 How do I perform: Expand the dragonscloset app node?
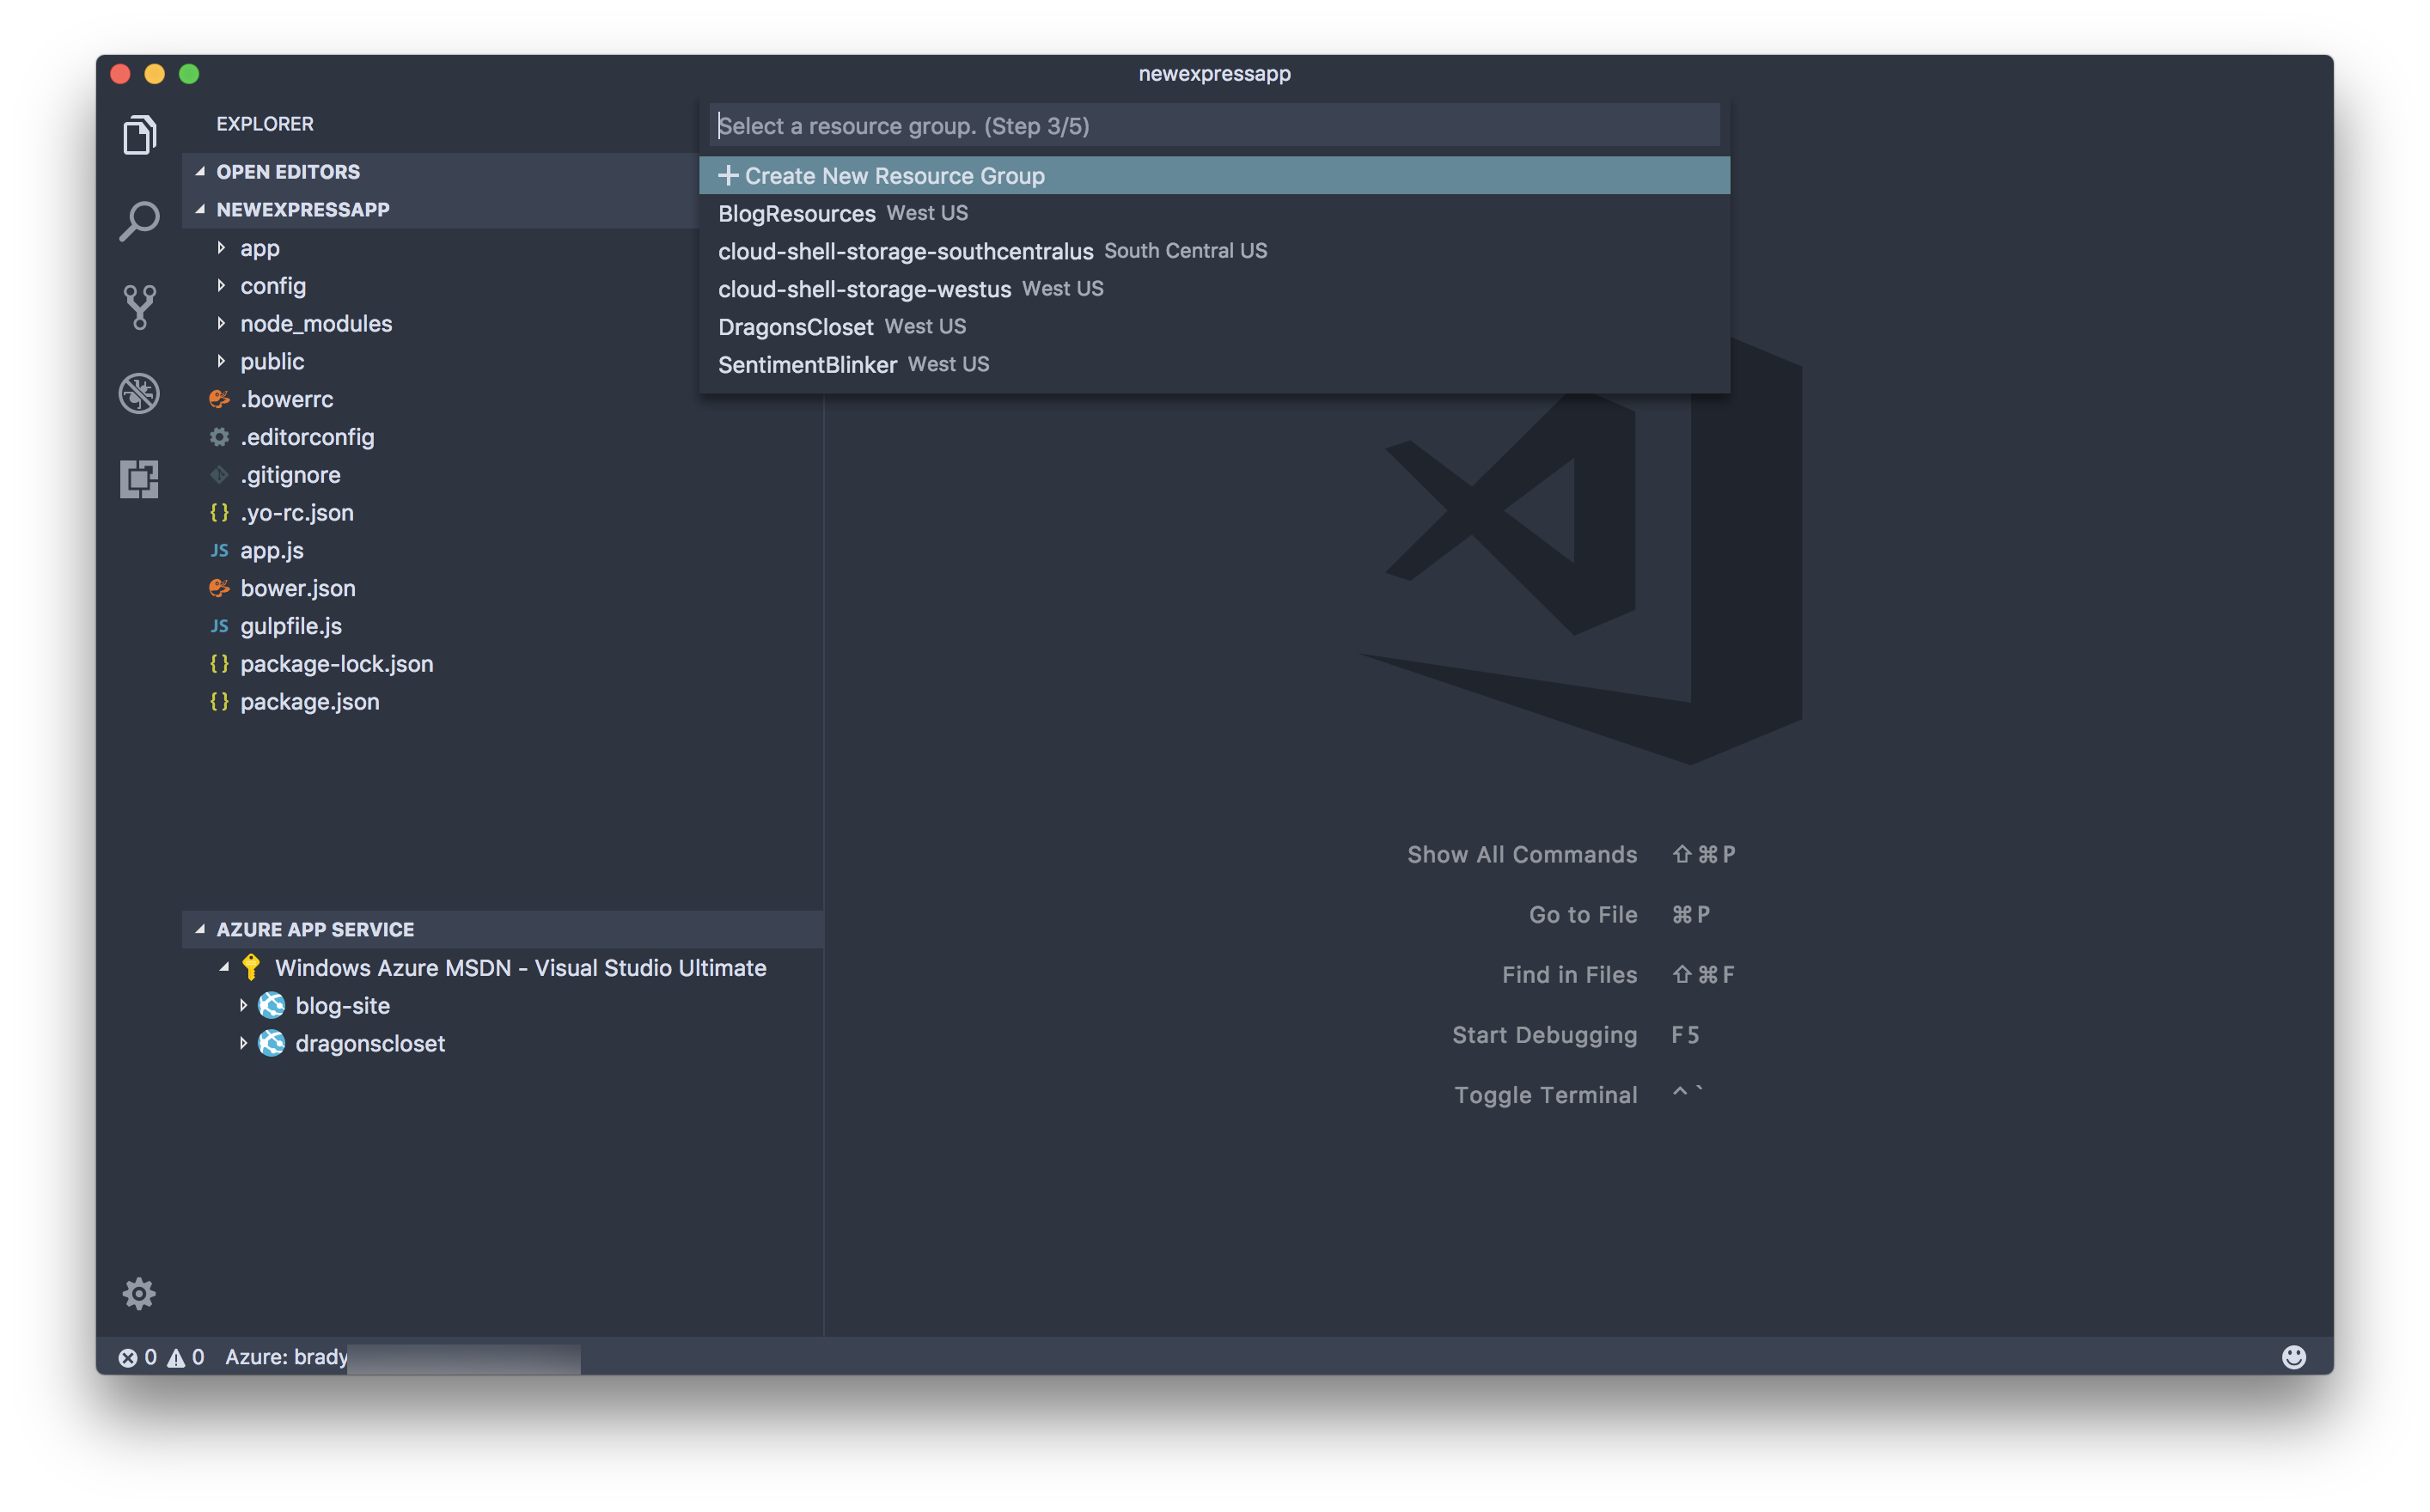coord(243,1043)
